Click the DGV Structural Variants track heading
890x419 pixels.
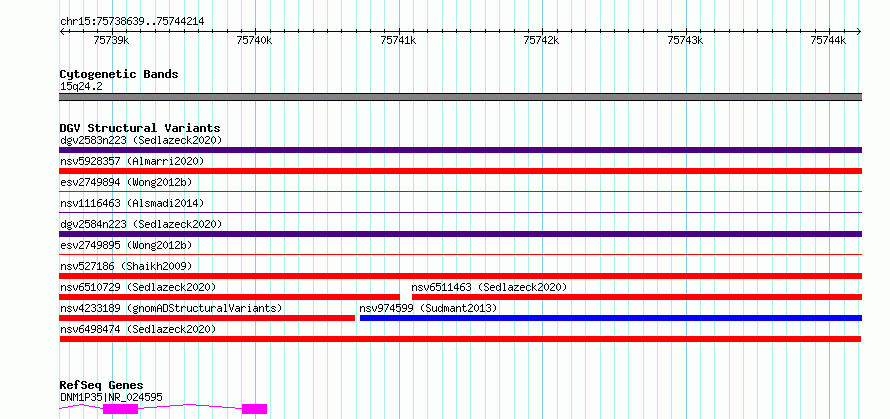(x=140, y=128)
